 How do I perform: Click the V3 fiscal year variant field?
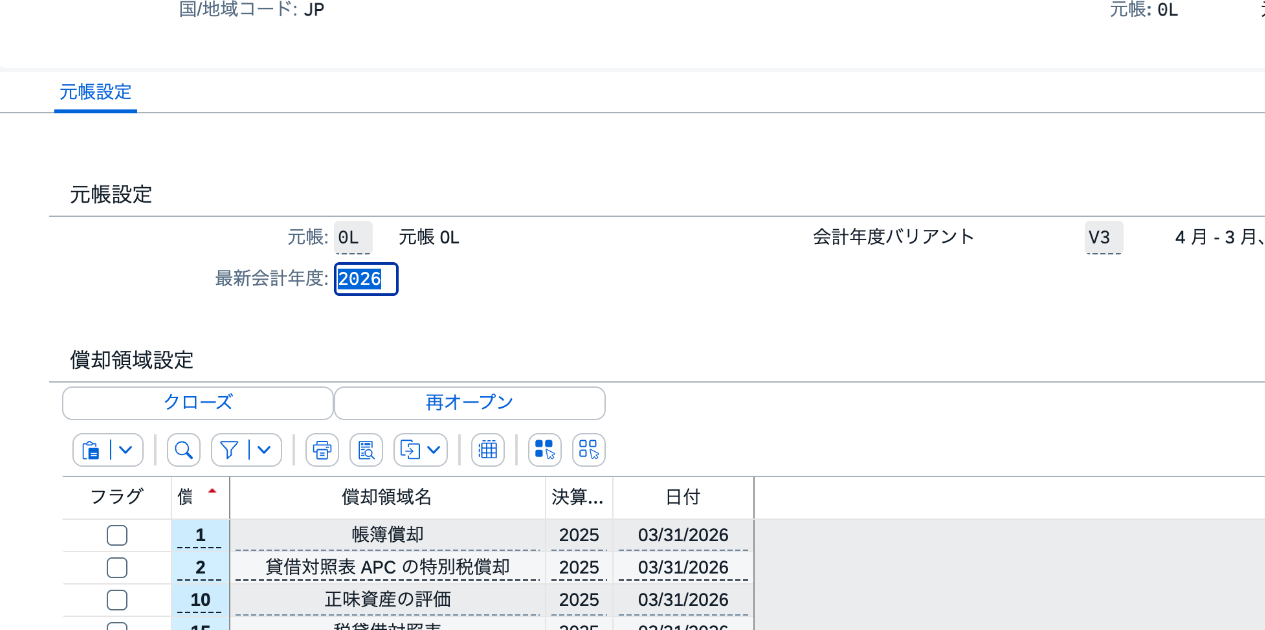coord(1104,238)
